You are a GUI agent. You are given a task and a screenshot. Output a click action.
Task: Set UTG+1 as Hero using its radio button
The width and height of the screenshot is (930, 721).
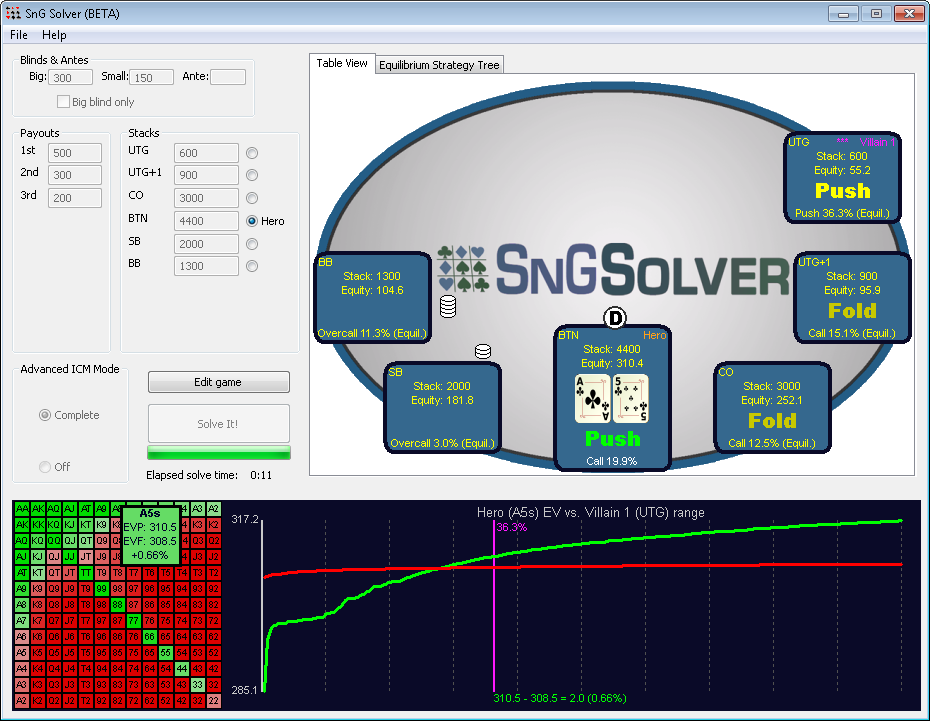coord(252,175)
